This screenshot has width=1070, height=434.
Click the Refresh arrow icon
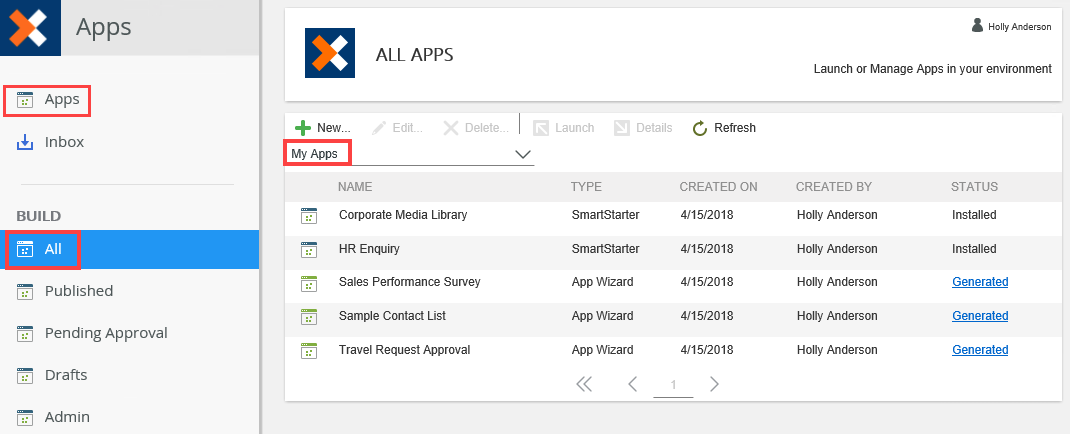[x=700, y=128]
